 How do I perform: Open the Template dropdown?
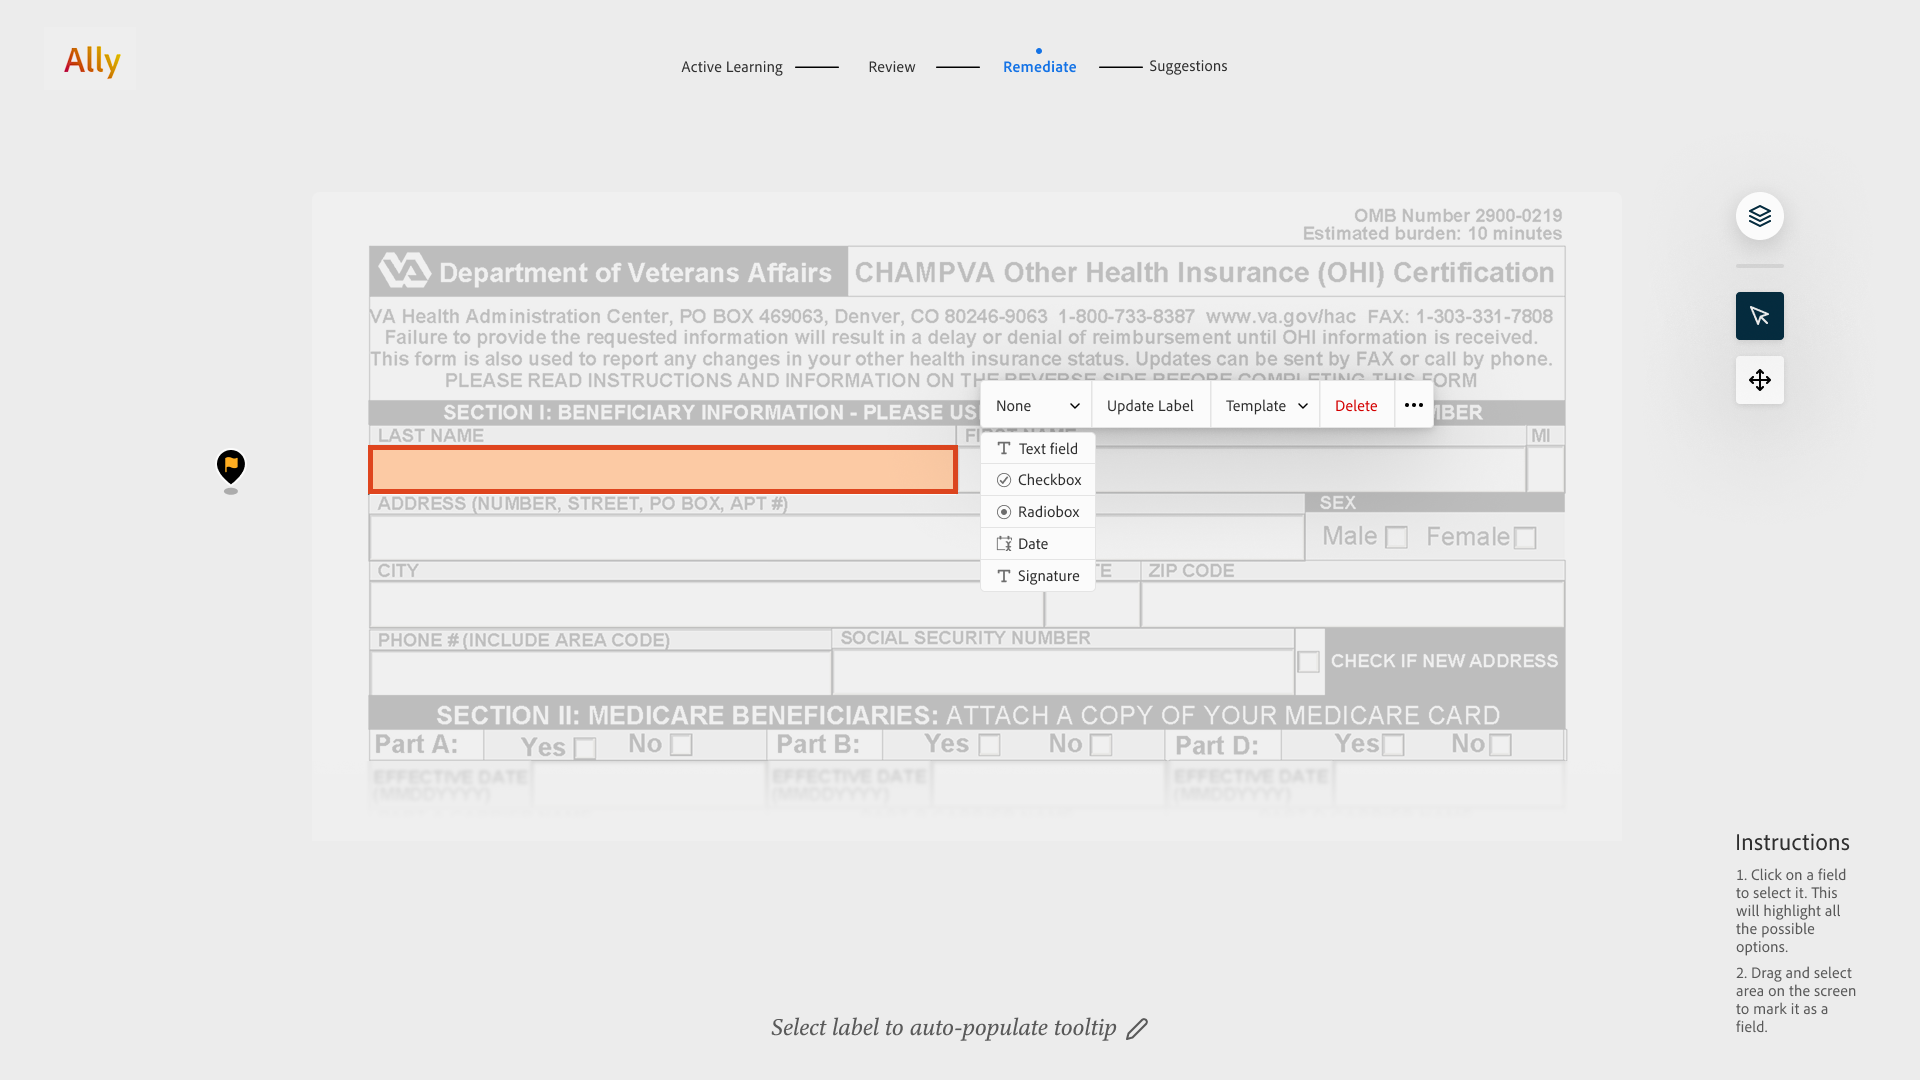(x=1266, y=405)
